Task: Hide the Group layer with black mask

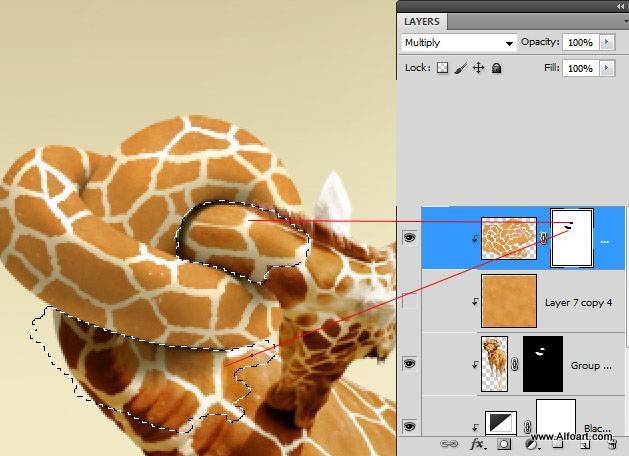Action: click(x=409, y=364)
